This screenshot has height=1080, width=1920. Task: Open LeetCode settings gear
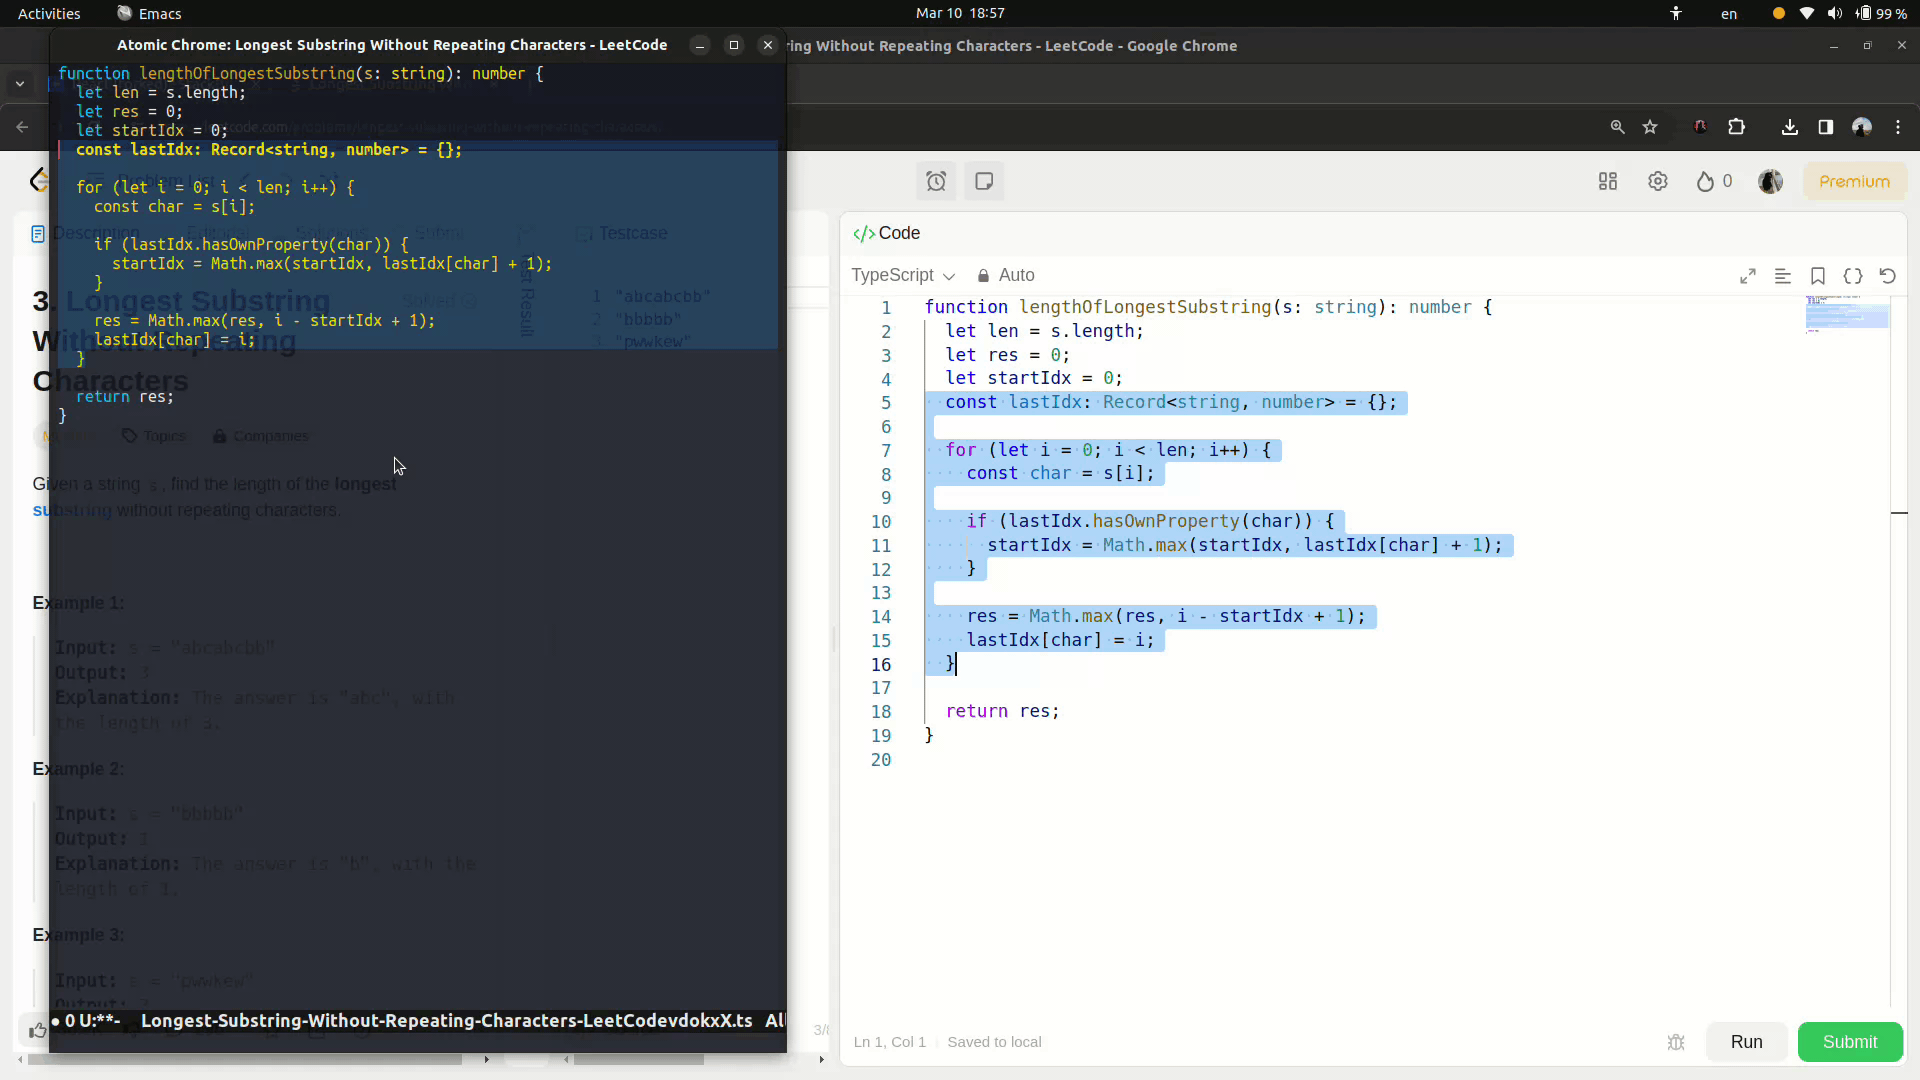click(x=1658, y=181)
